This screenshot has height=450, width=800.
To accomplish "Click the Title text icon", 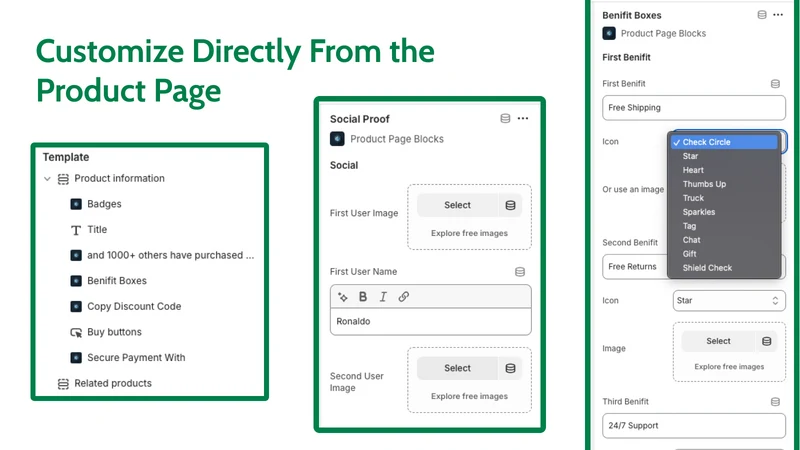I will click(76, 230).
